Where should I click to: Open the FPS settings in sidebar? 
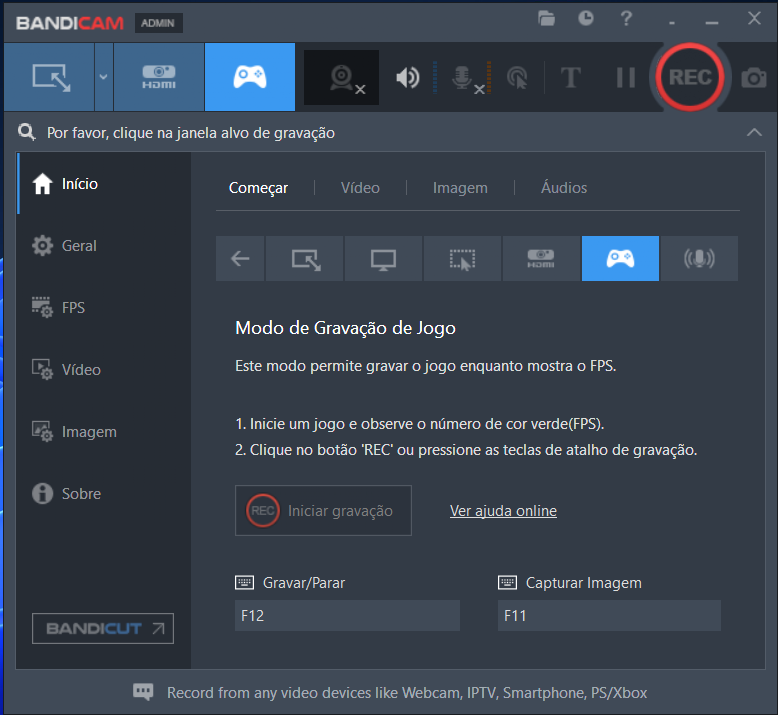pyautogui.click(x=73, y=308)
